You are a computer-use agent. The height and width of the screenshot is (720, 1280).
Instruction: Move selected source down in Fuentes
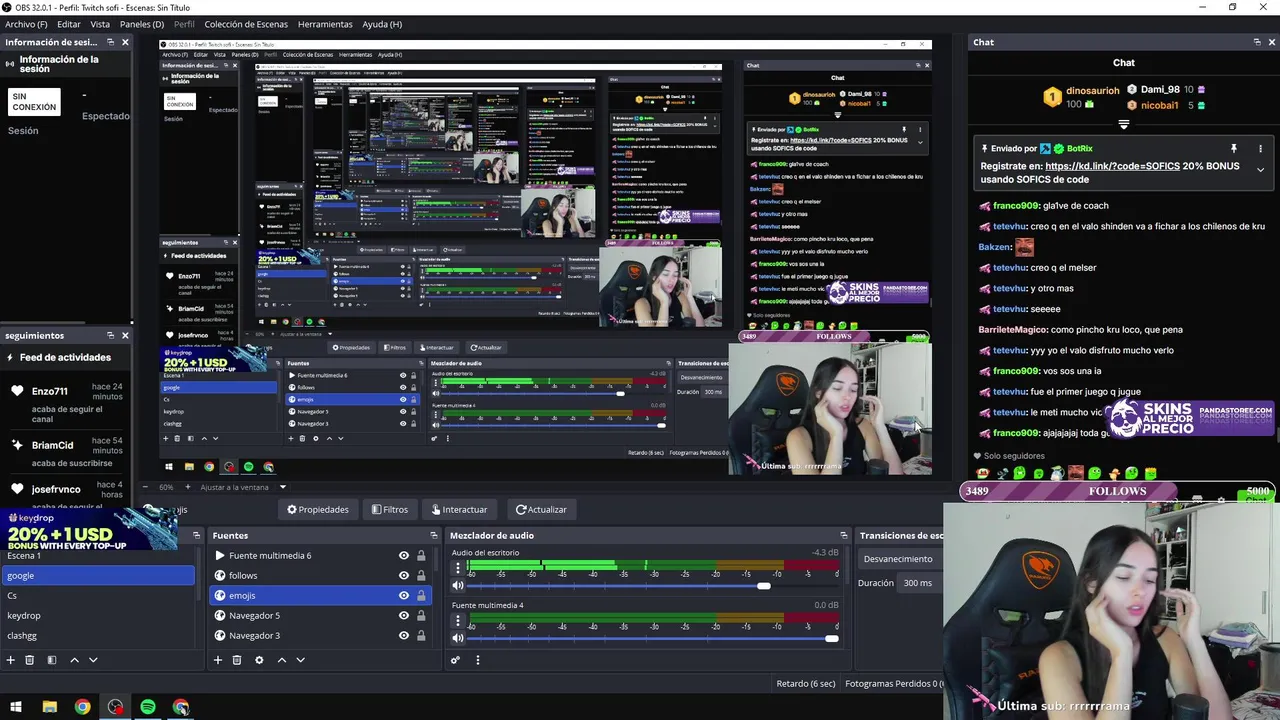(300, 660)
